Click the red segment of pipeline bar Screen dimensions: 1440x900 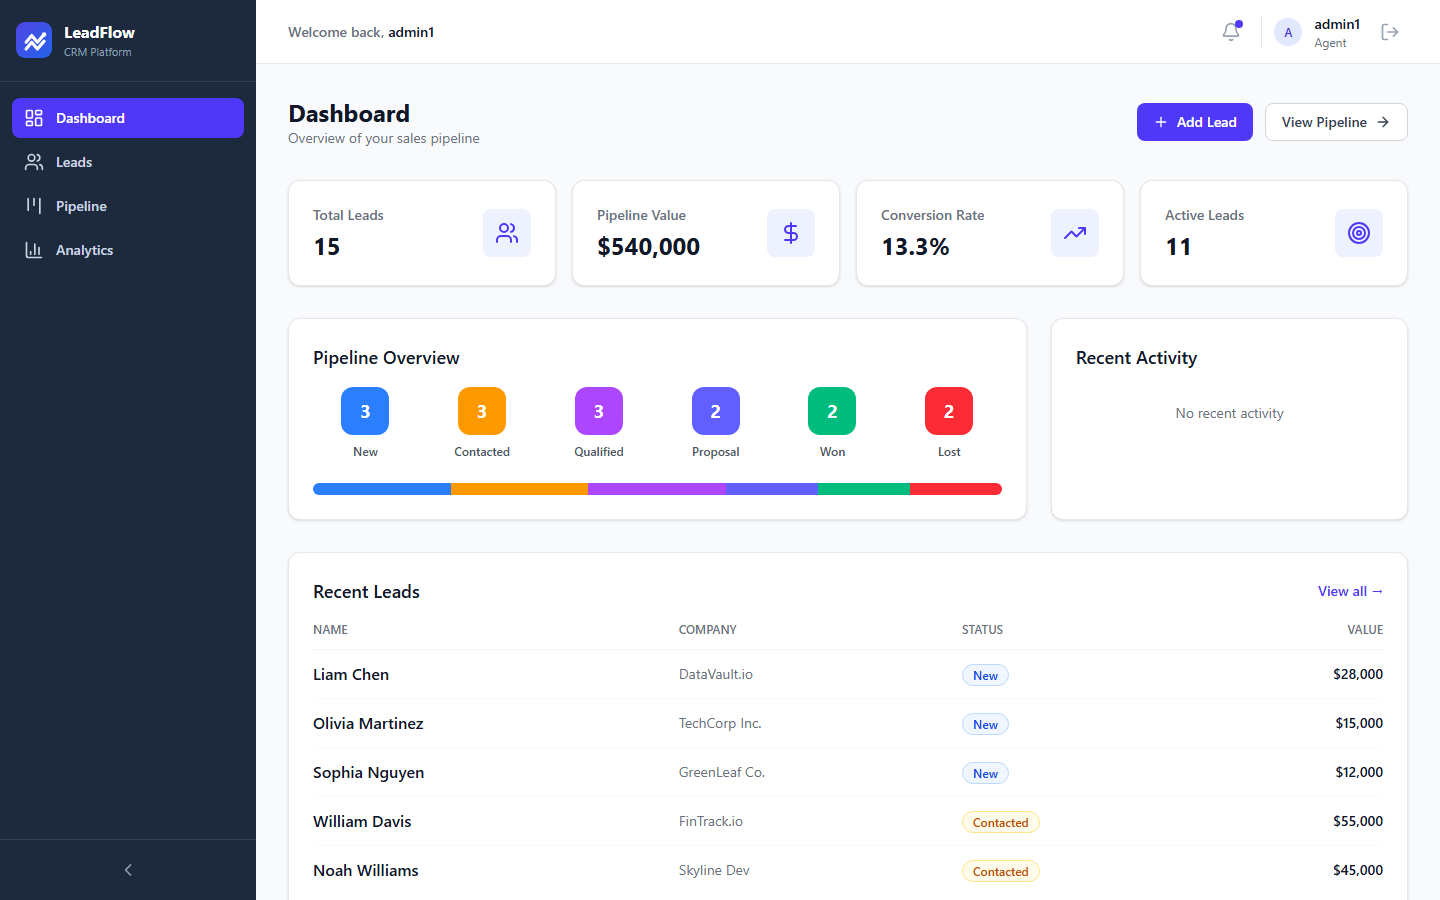click(955, 489)
